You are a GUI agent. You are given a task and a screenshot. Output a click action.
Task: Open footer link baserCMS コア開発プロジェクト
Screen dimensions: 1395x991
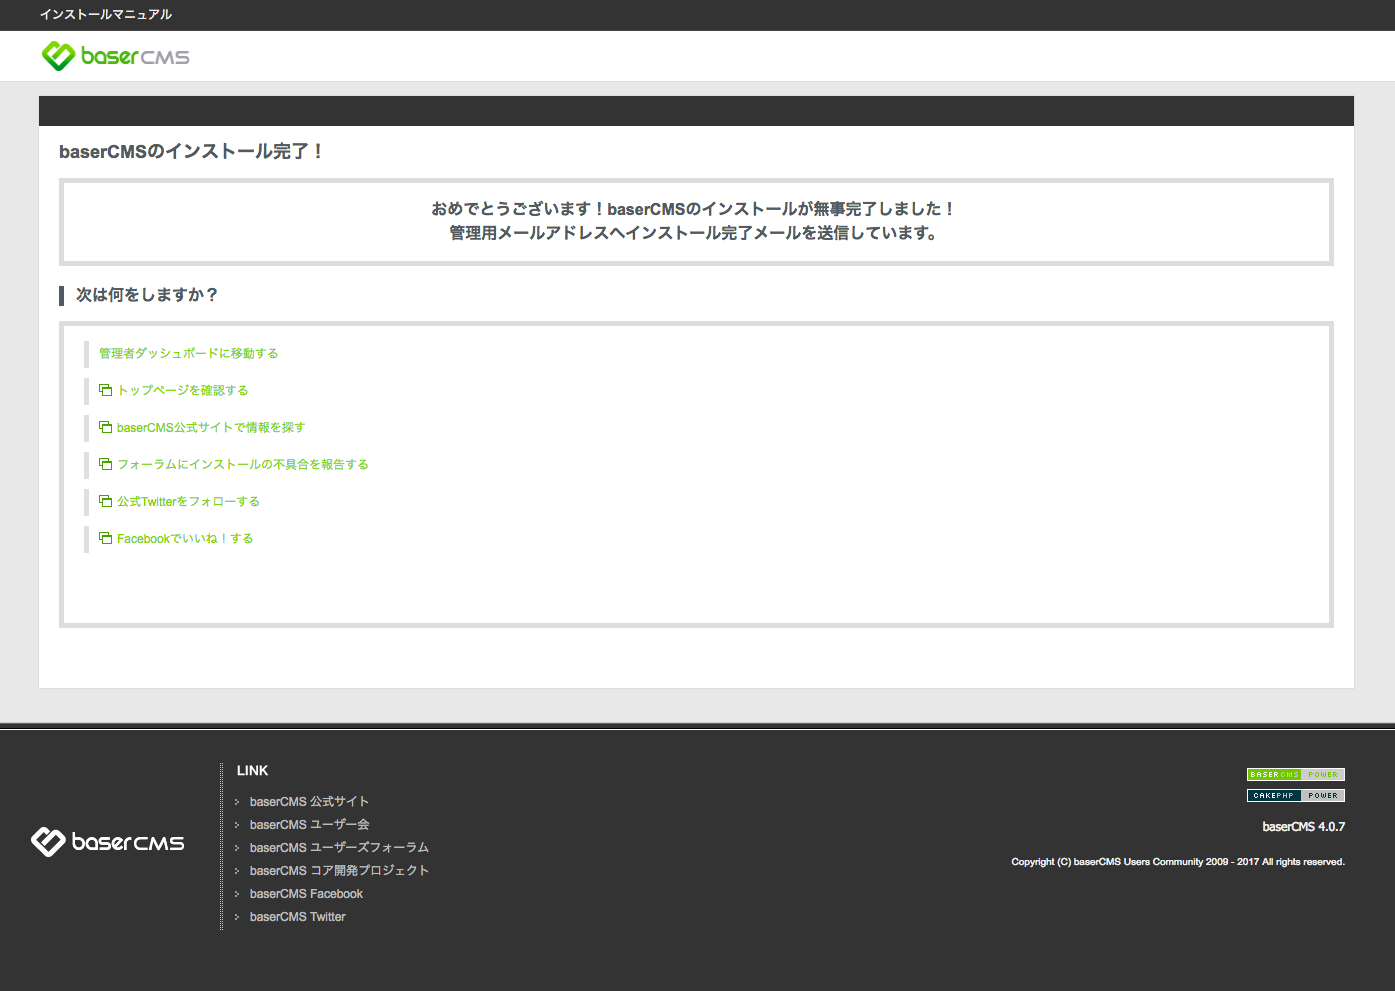[x=339, y=871]
